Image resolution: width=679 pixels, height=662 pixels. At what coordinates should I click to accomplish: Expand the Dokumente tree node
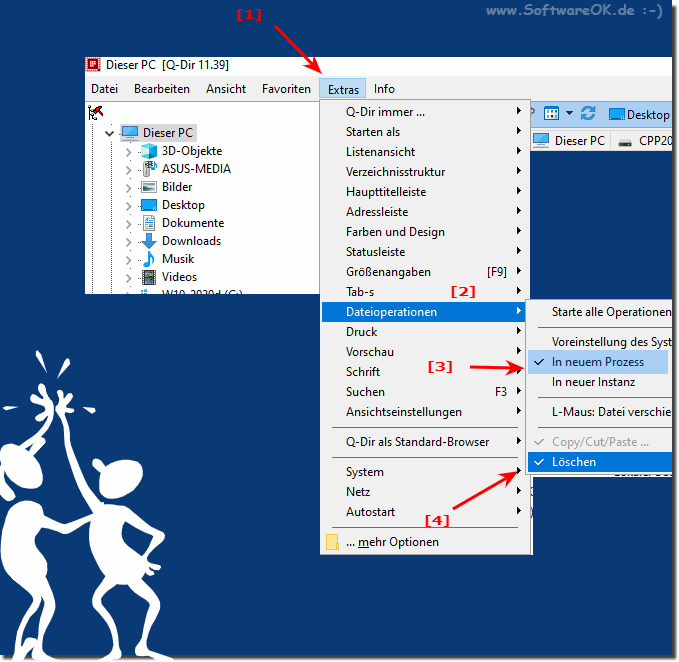pyautogui.click(x=128, y=224)
